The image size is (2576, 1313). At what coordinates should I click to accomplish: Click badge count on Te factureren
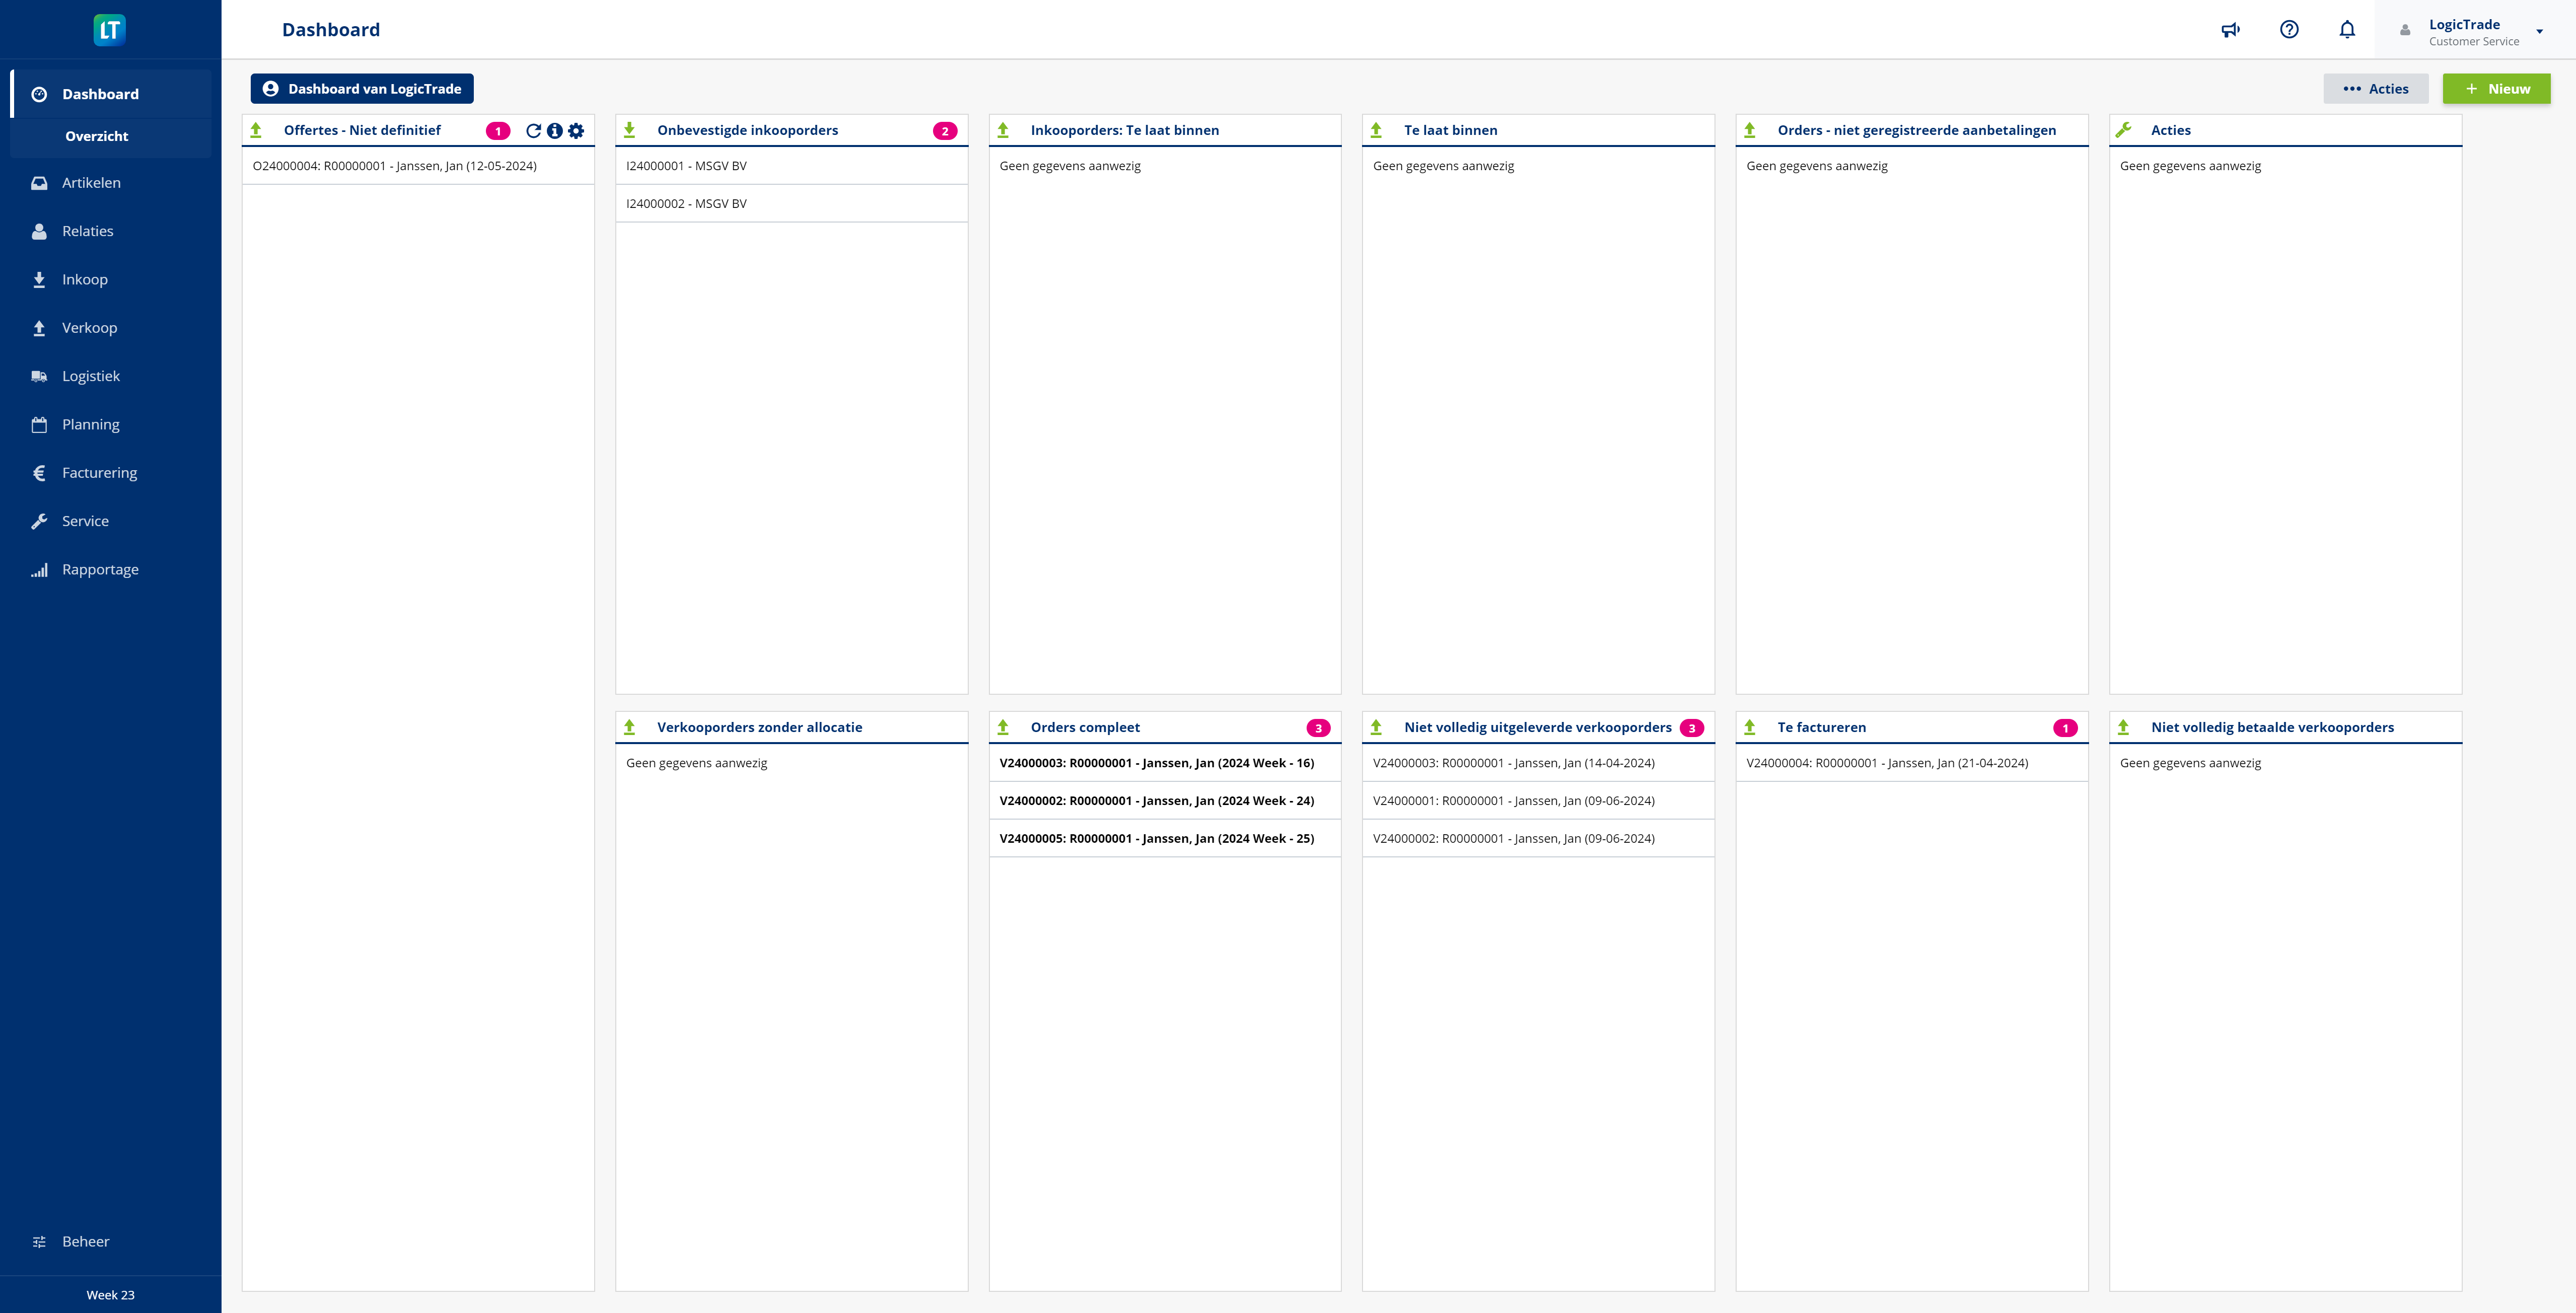click(2065, 728)
